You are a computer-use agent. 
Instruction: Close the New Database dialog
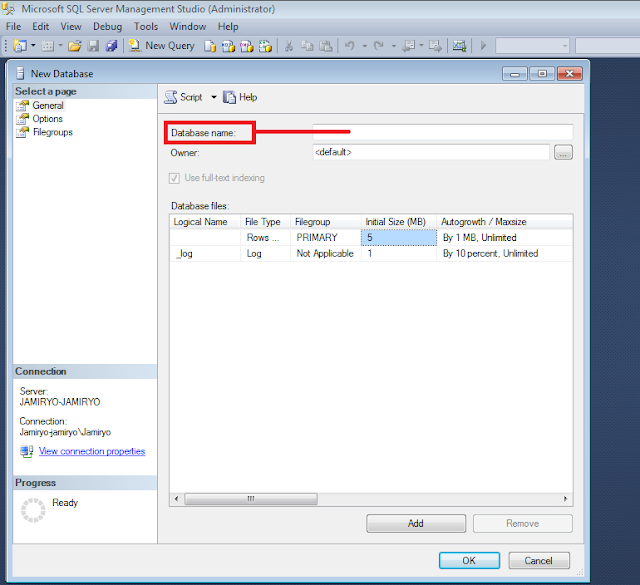click(x=569, y=74)
